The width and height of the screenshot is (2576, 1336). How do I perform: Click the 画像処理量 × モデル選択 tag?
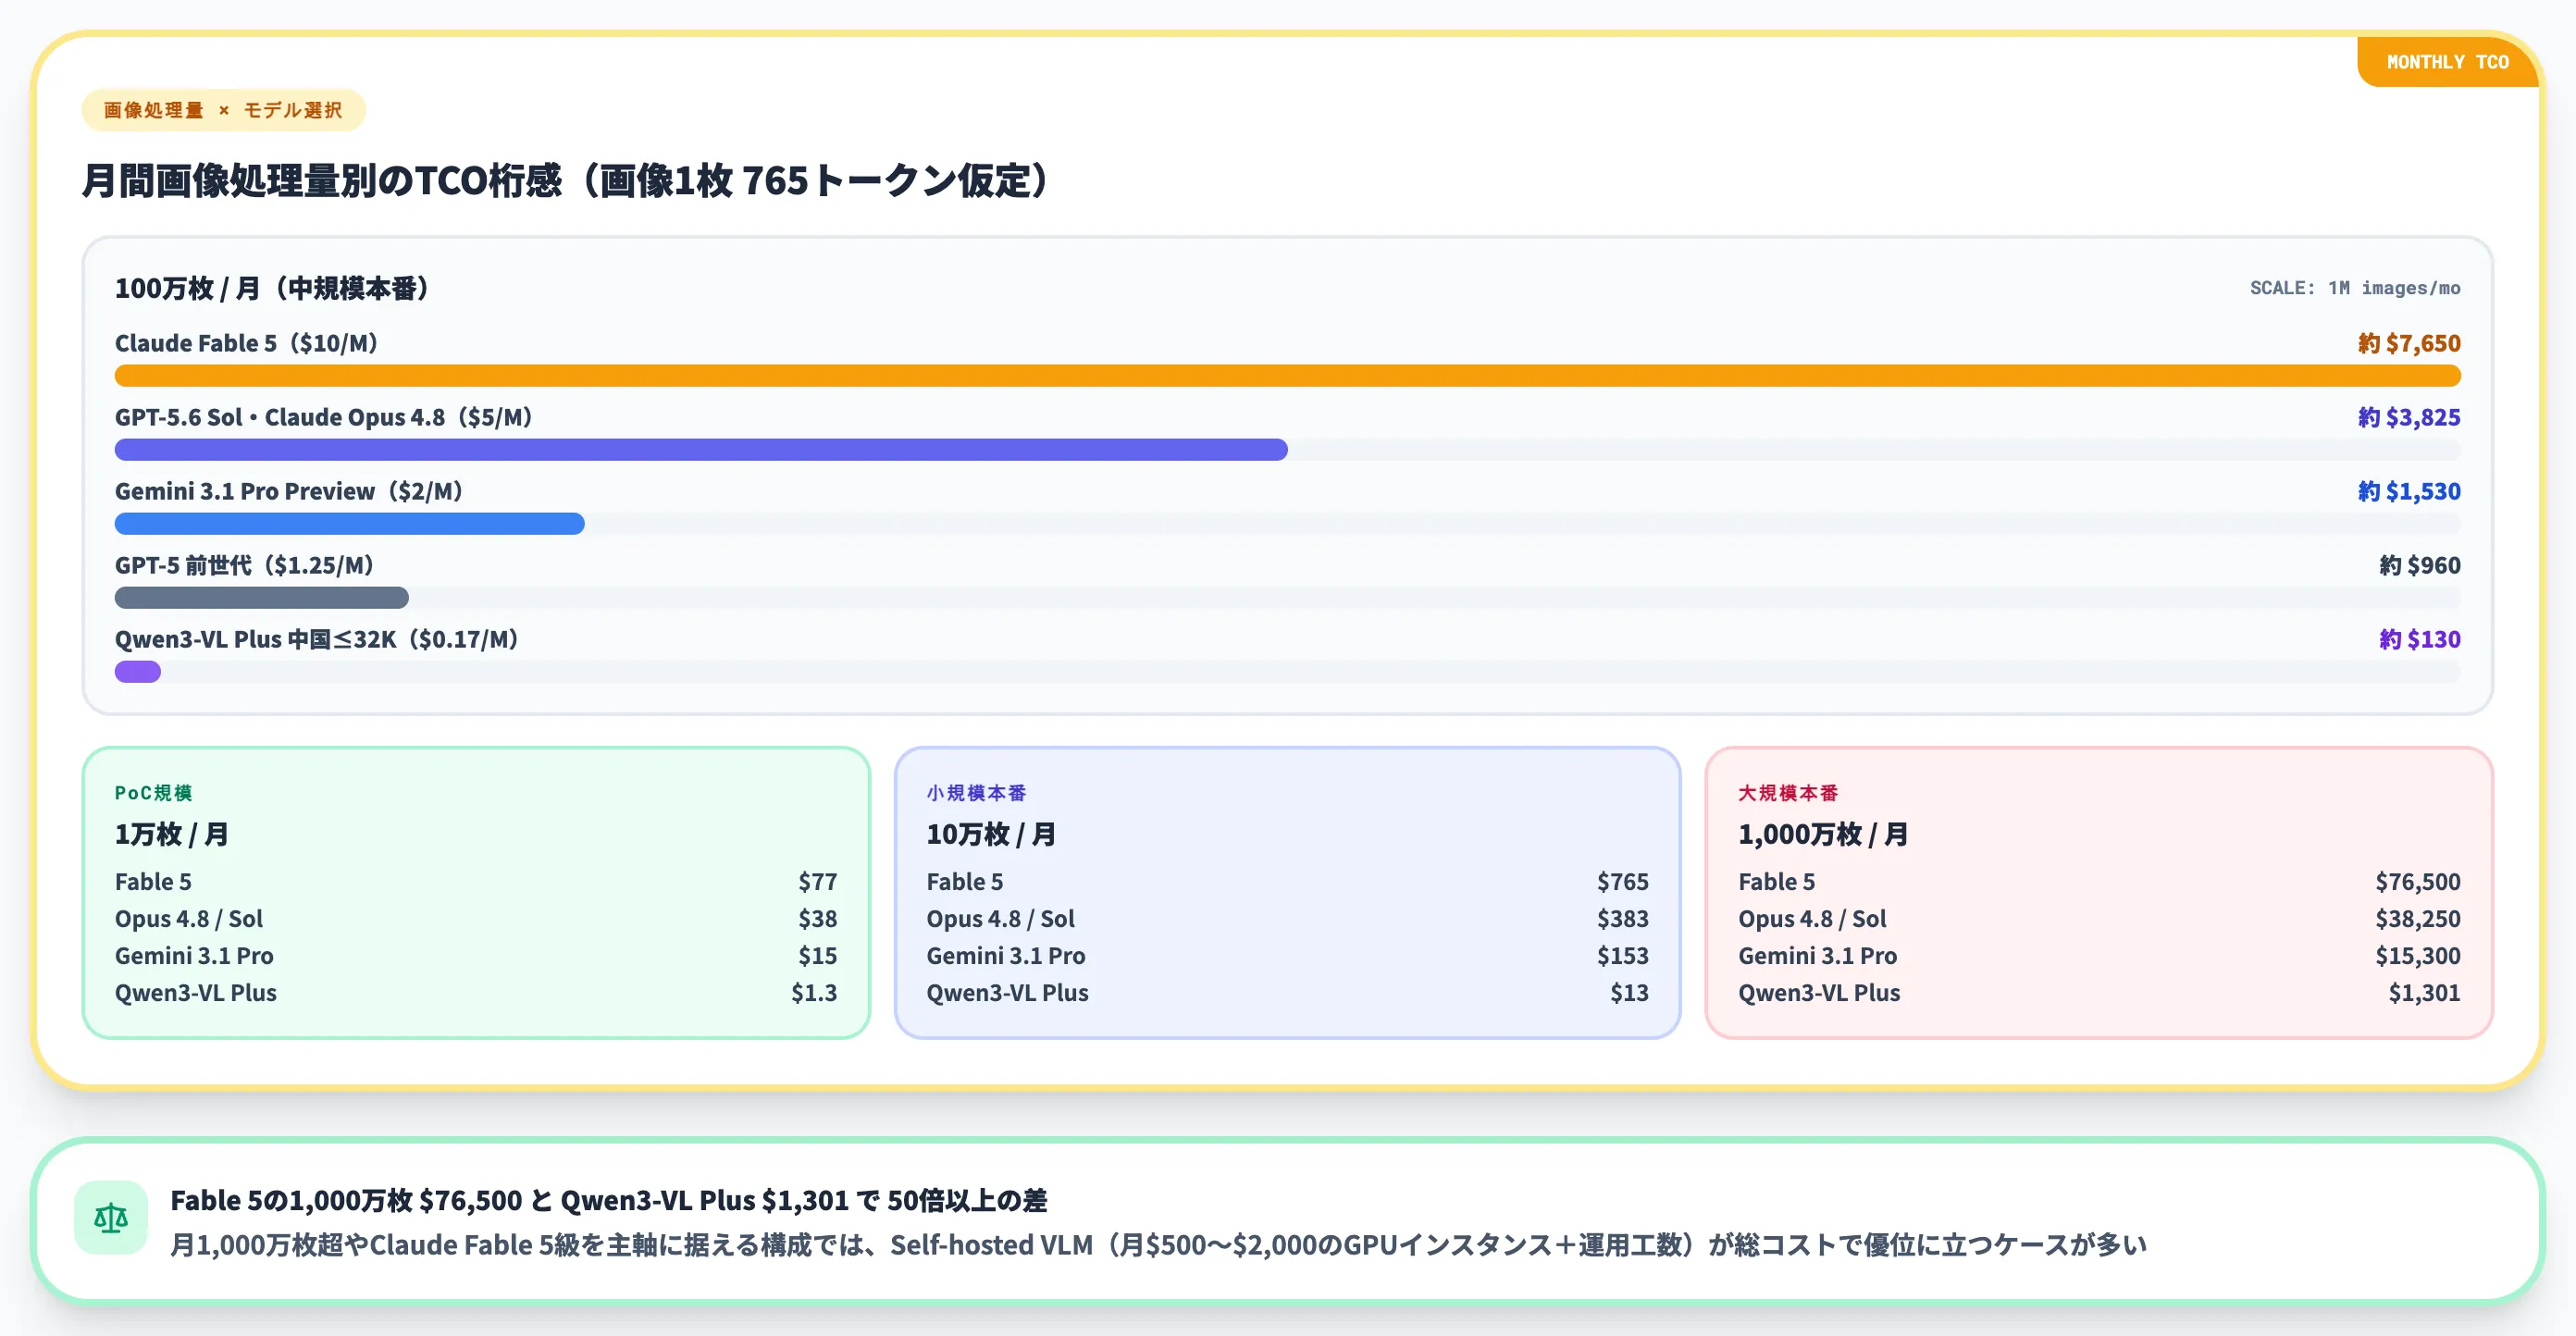pos(223,110)
